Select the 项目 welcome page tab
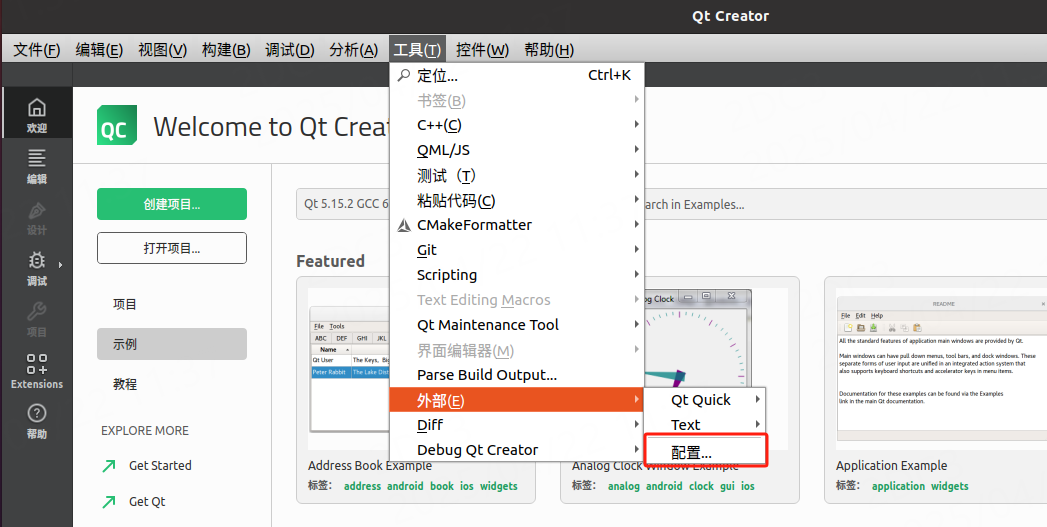1047x527 pixels. point(172,304)
